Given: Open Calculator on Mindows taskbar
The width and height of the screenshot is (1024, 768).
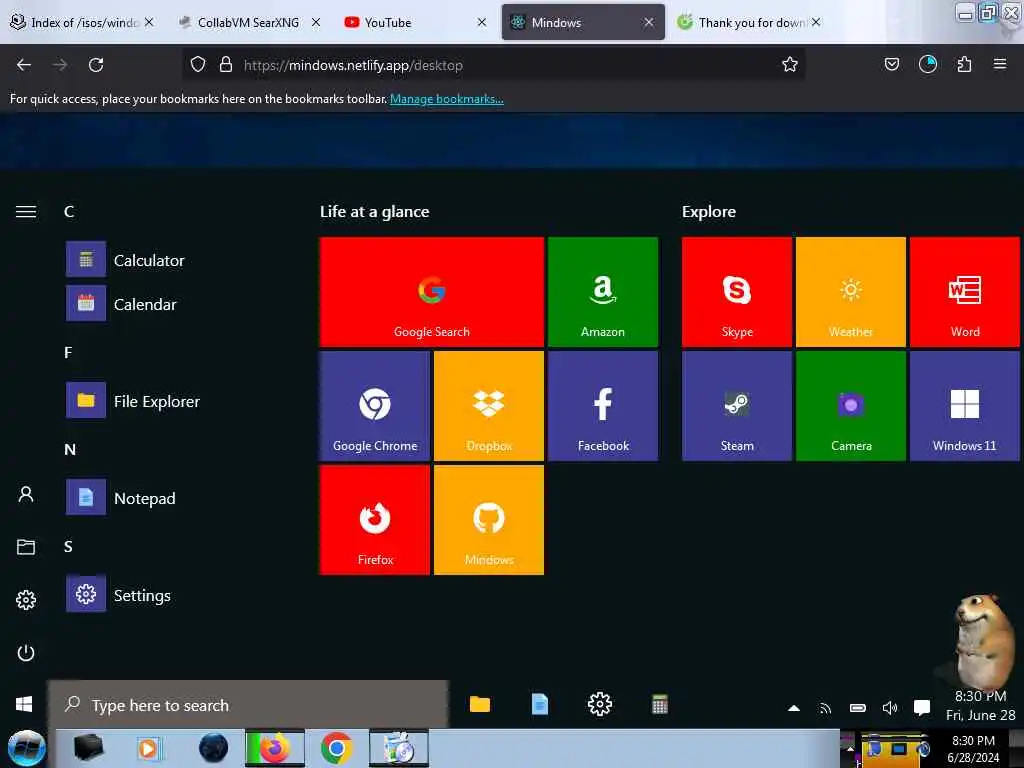Looking at the screenshot, I should coord(660,704).
